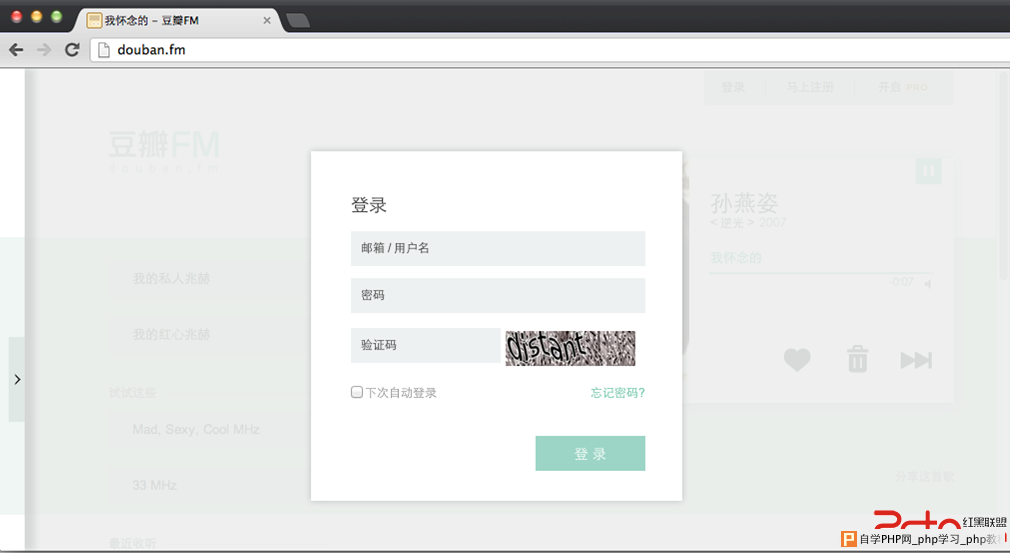This screenshot has width=1010, height=553.
Task: Select the Mad, Sexy, Cool MHz channel
Action: [x=196, y=429]
